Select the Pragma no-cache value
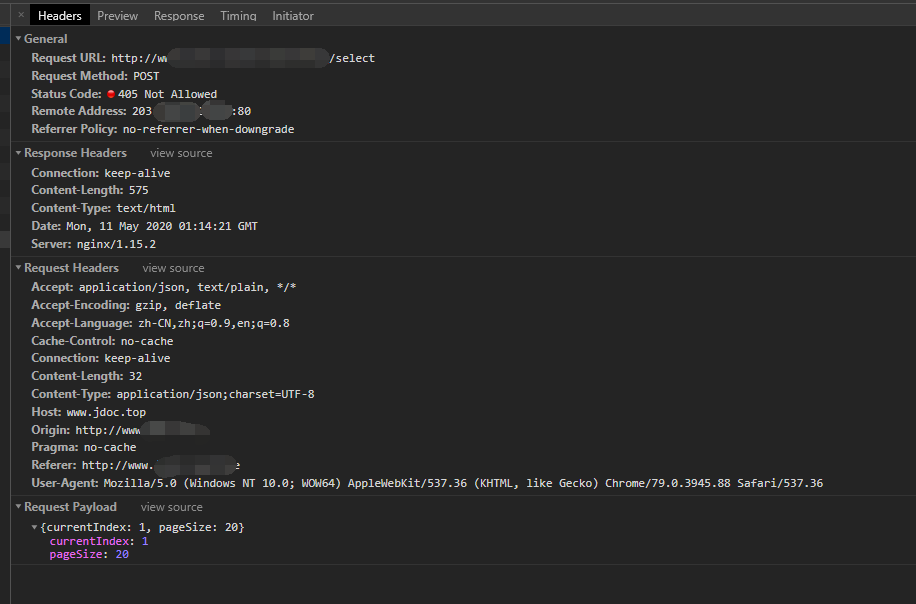 click(110, 447)
